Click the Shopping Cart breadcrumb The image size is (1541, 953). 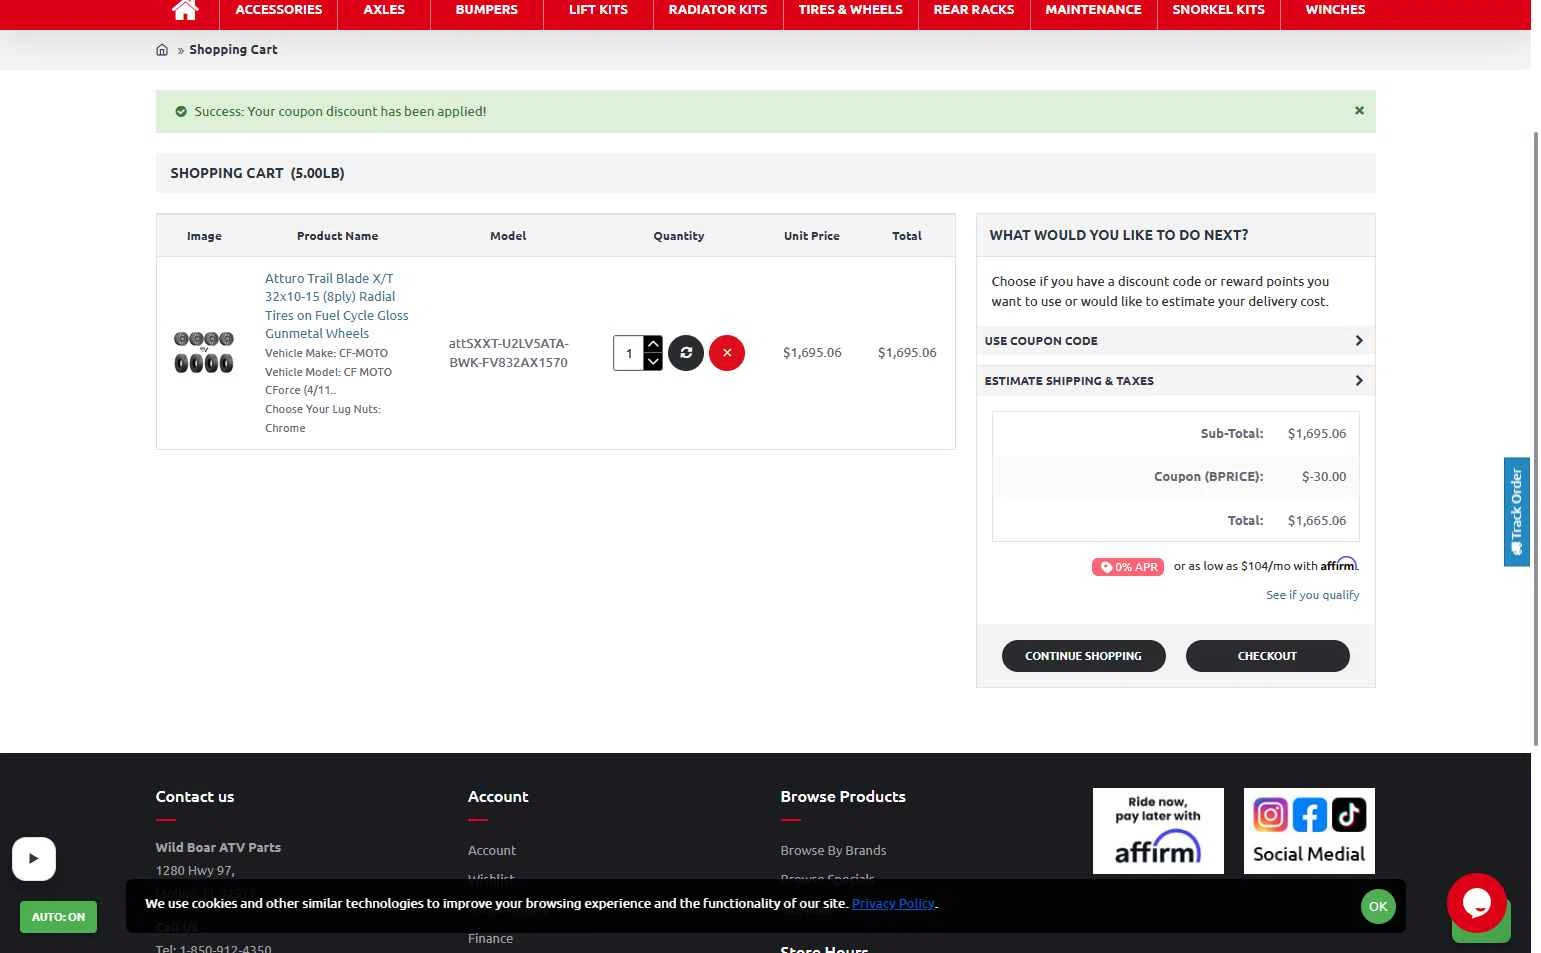point(233,50)
